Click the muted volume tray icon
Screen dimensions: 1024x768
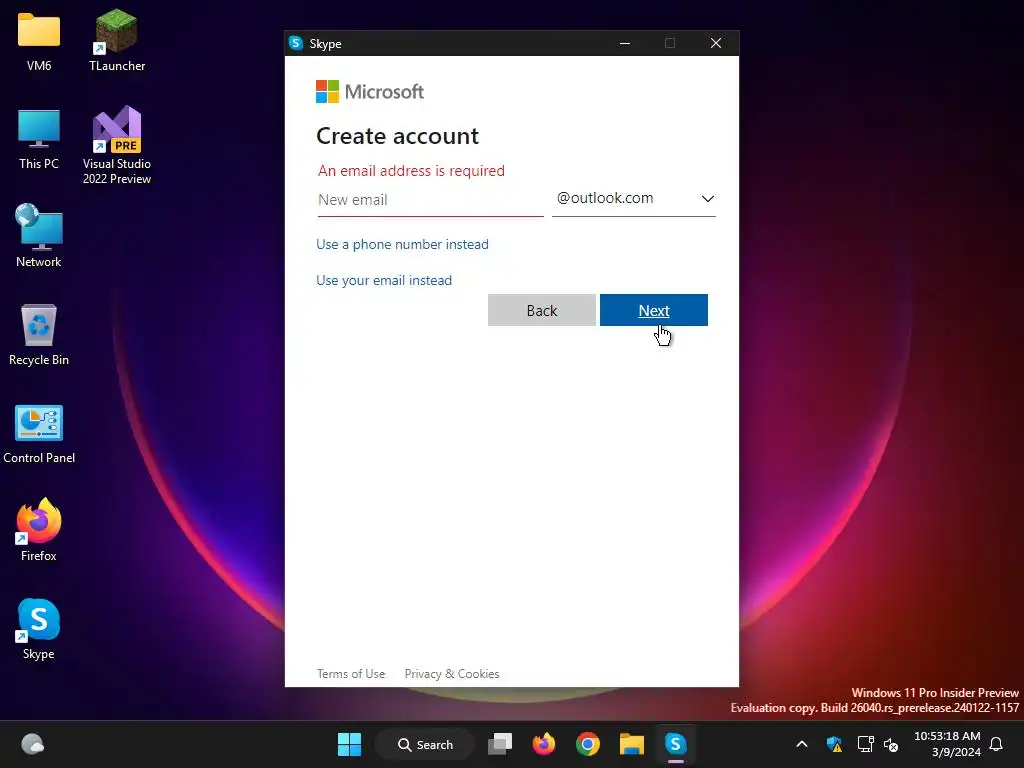click(891, 744)
